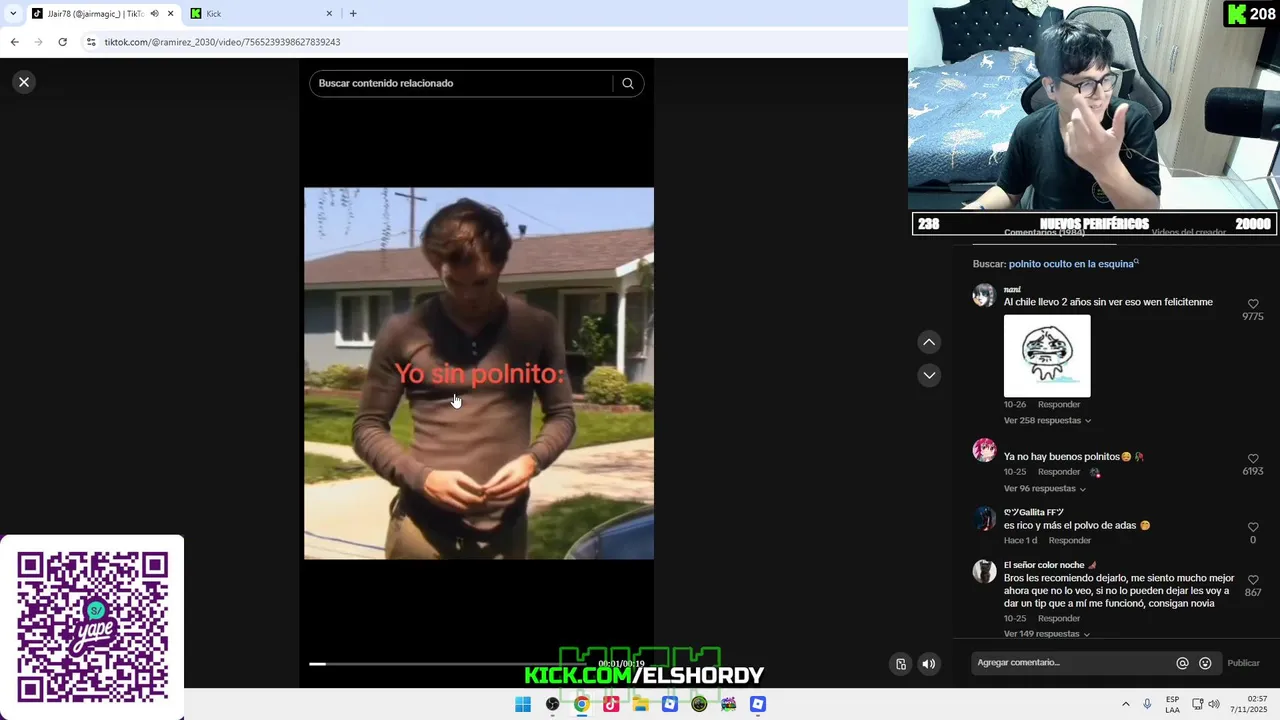Focus the 'Agregar comentario' input

click(1071, 663)
